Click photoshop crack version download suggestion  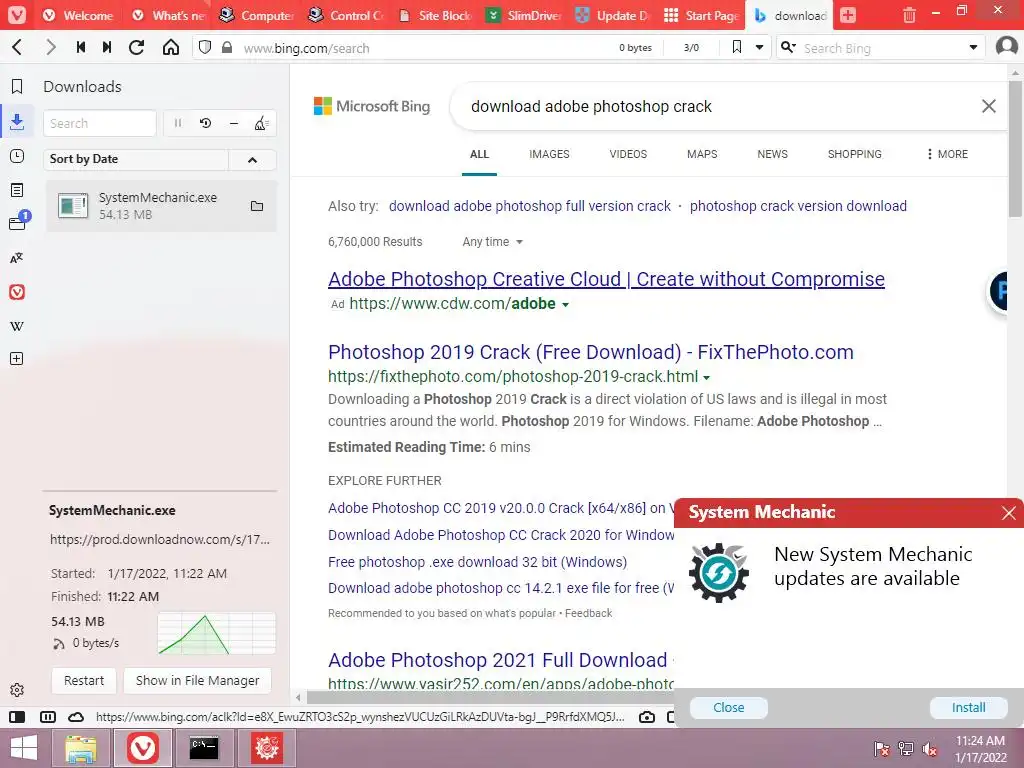798,206
